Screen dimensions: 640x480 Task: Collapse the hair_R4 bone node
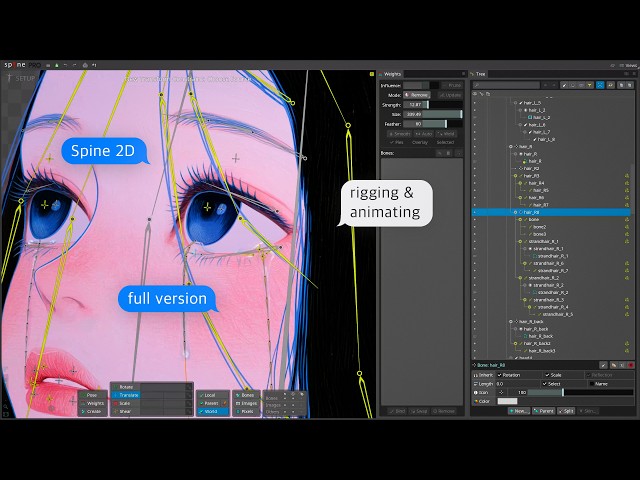pos(520,183)
